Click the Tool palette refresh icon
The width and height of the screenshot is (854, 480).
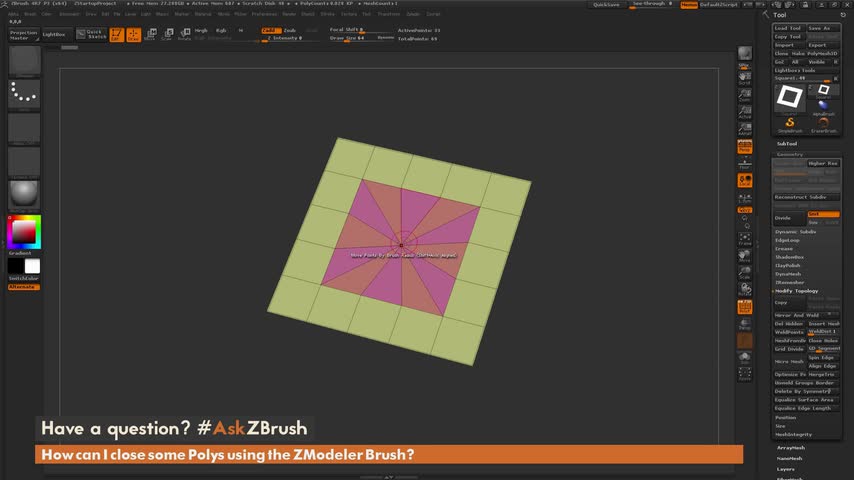(x=843, y=15)
